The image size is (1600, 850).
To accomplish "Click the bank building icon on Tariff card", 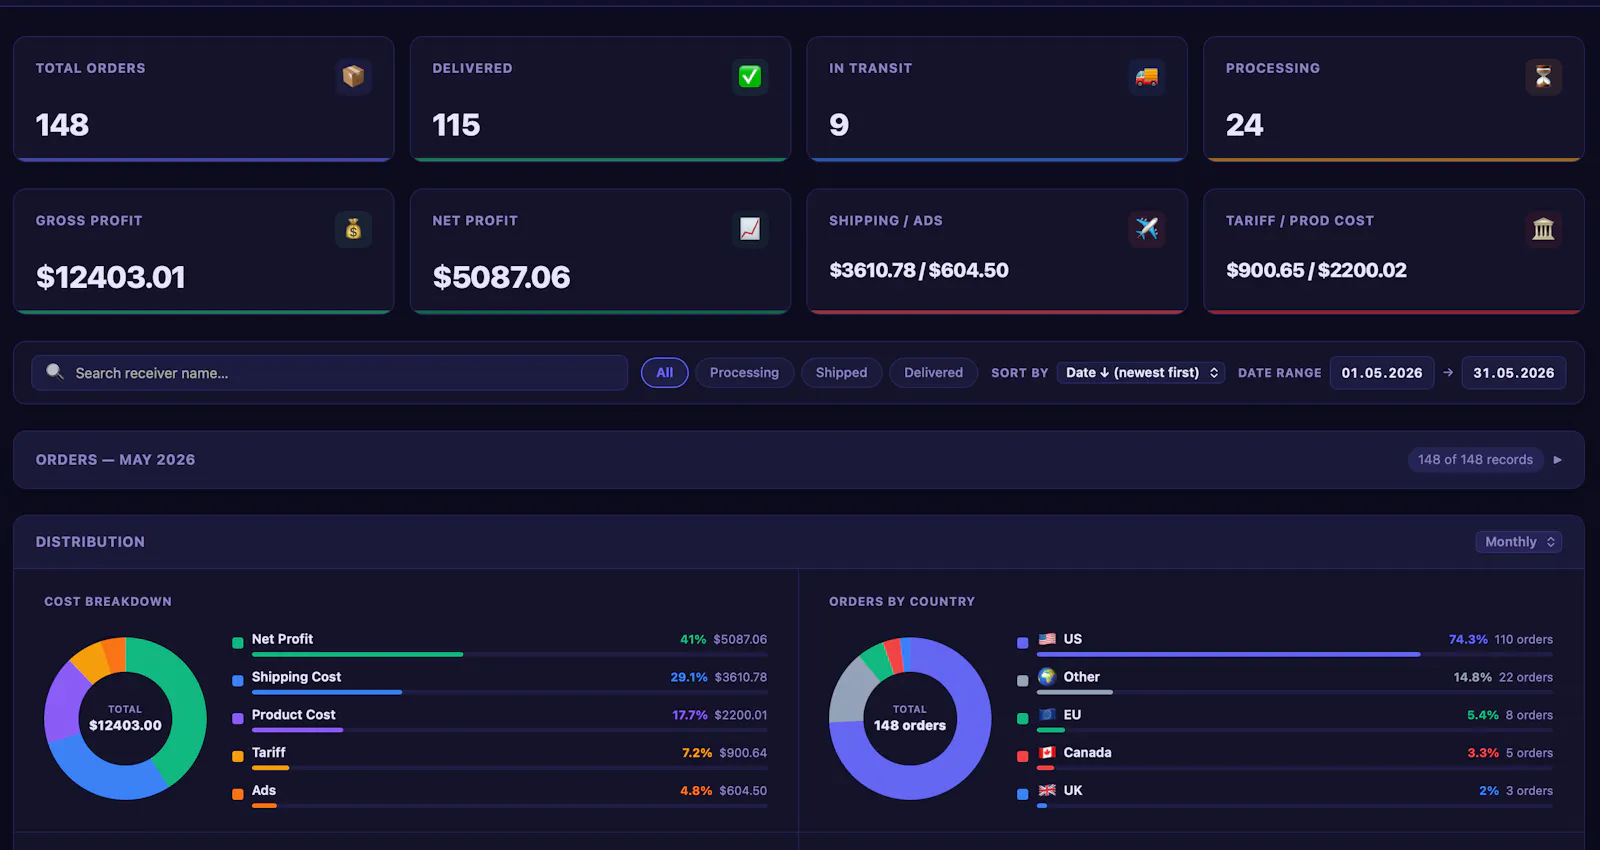I will pyautogui.click(x=1544, y=229).
